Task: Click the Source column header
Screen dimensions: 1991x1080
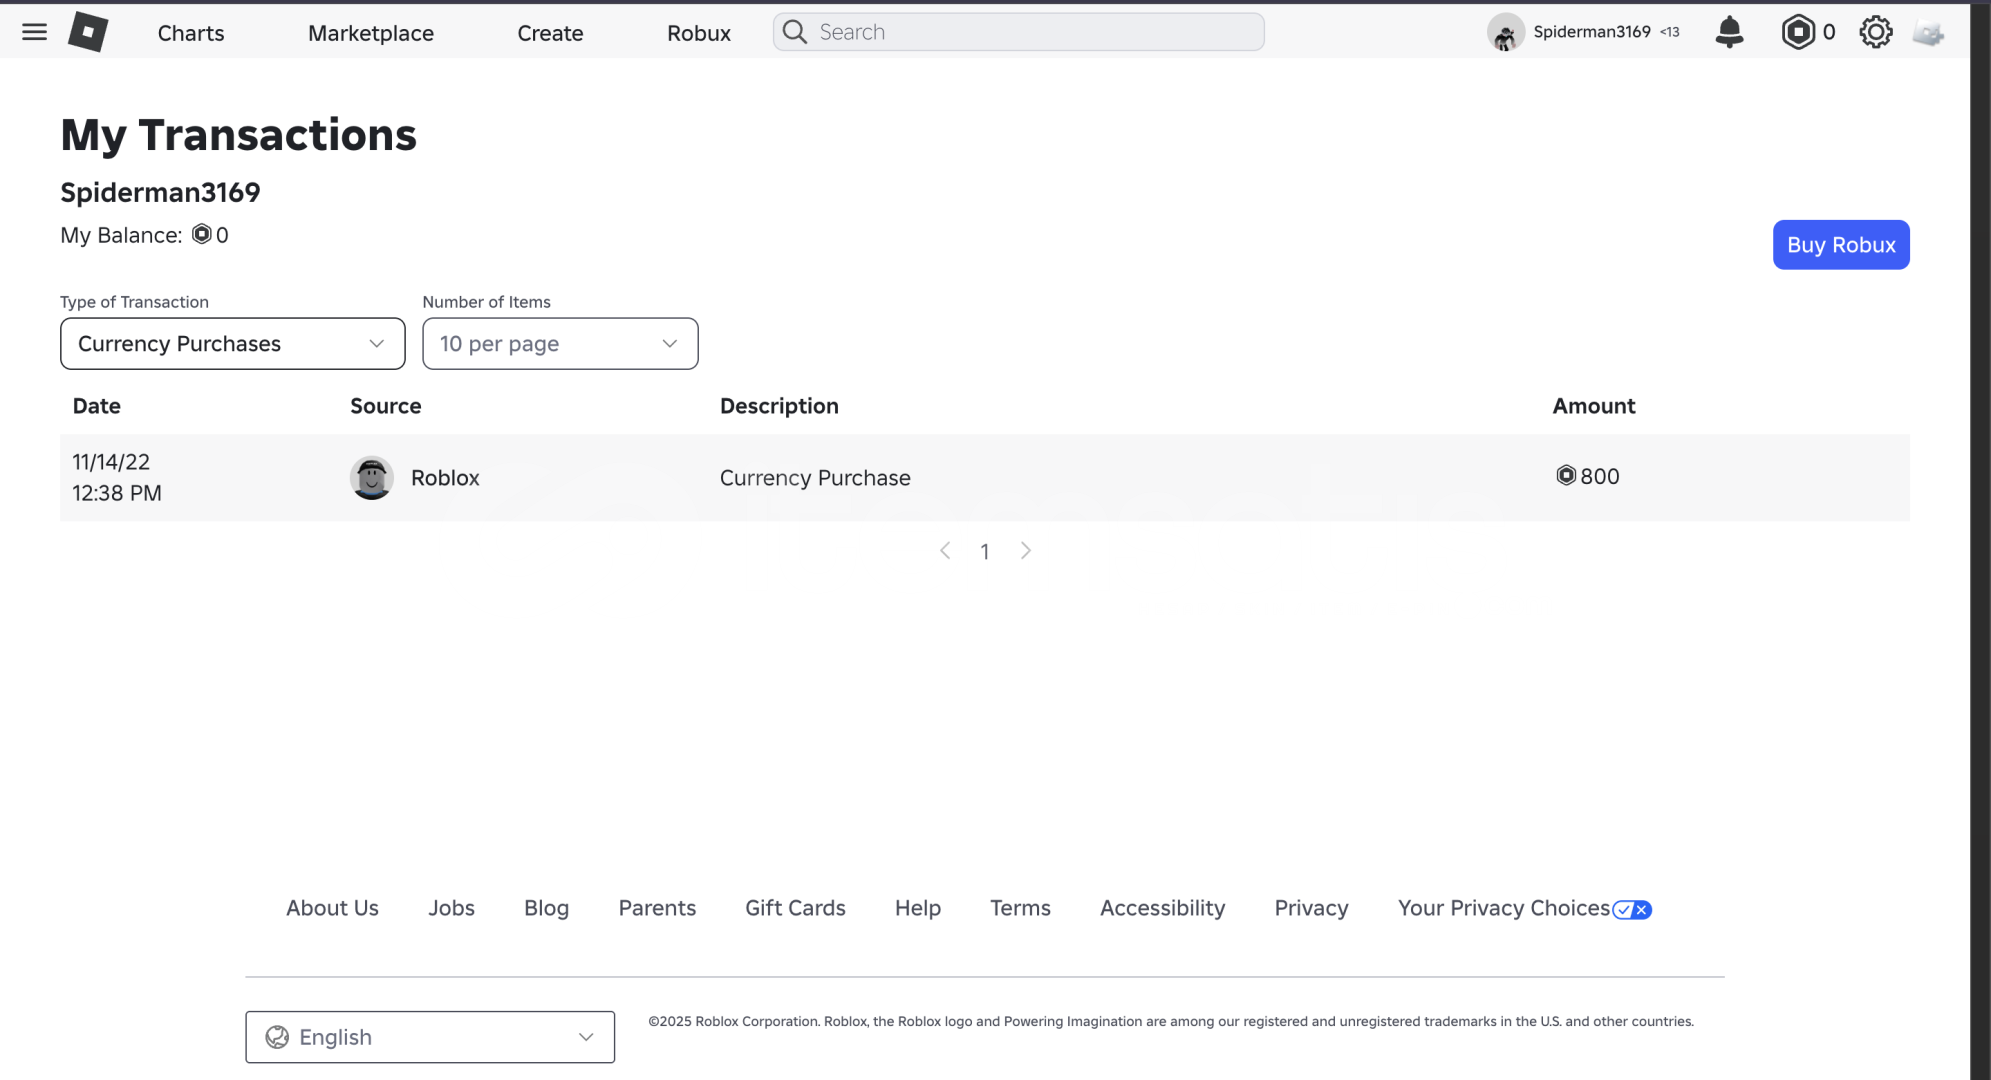Action: [385, 406]
